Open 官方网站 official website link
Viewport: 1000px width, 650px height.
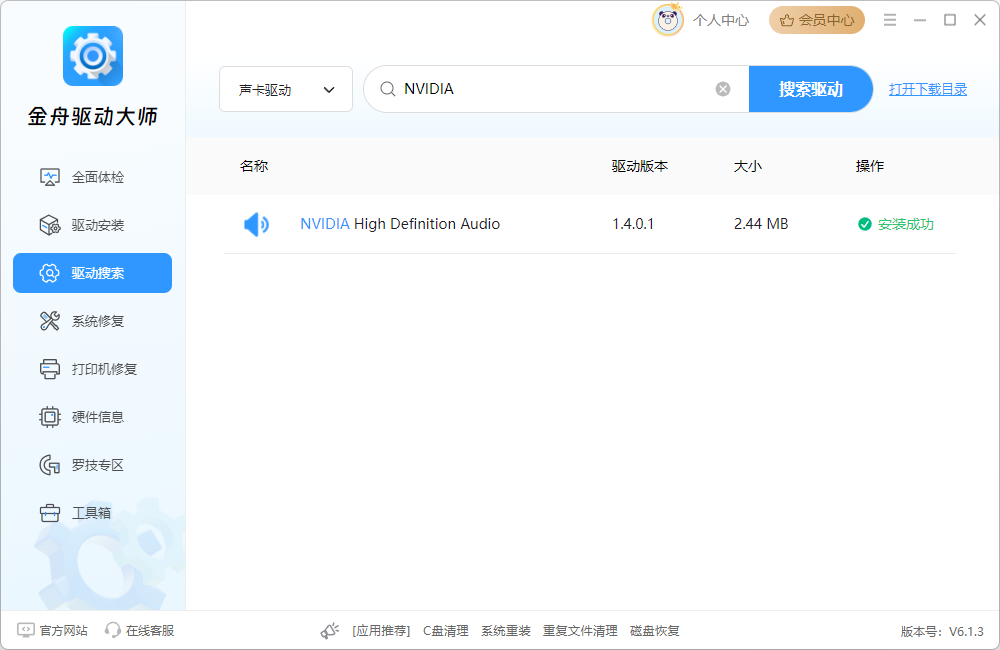click(x=52, y=630)
